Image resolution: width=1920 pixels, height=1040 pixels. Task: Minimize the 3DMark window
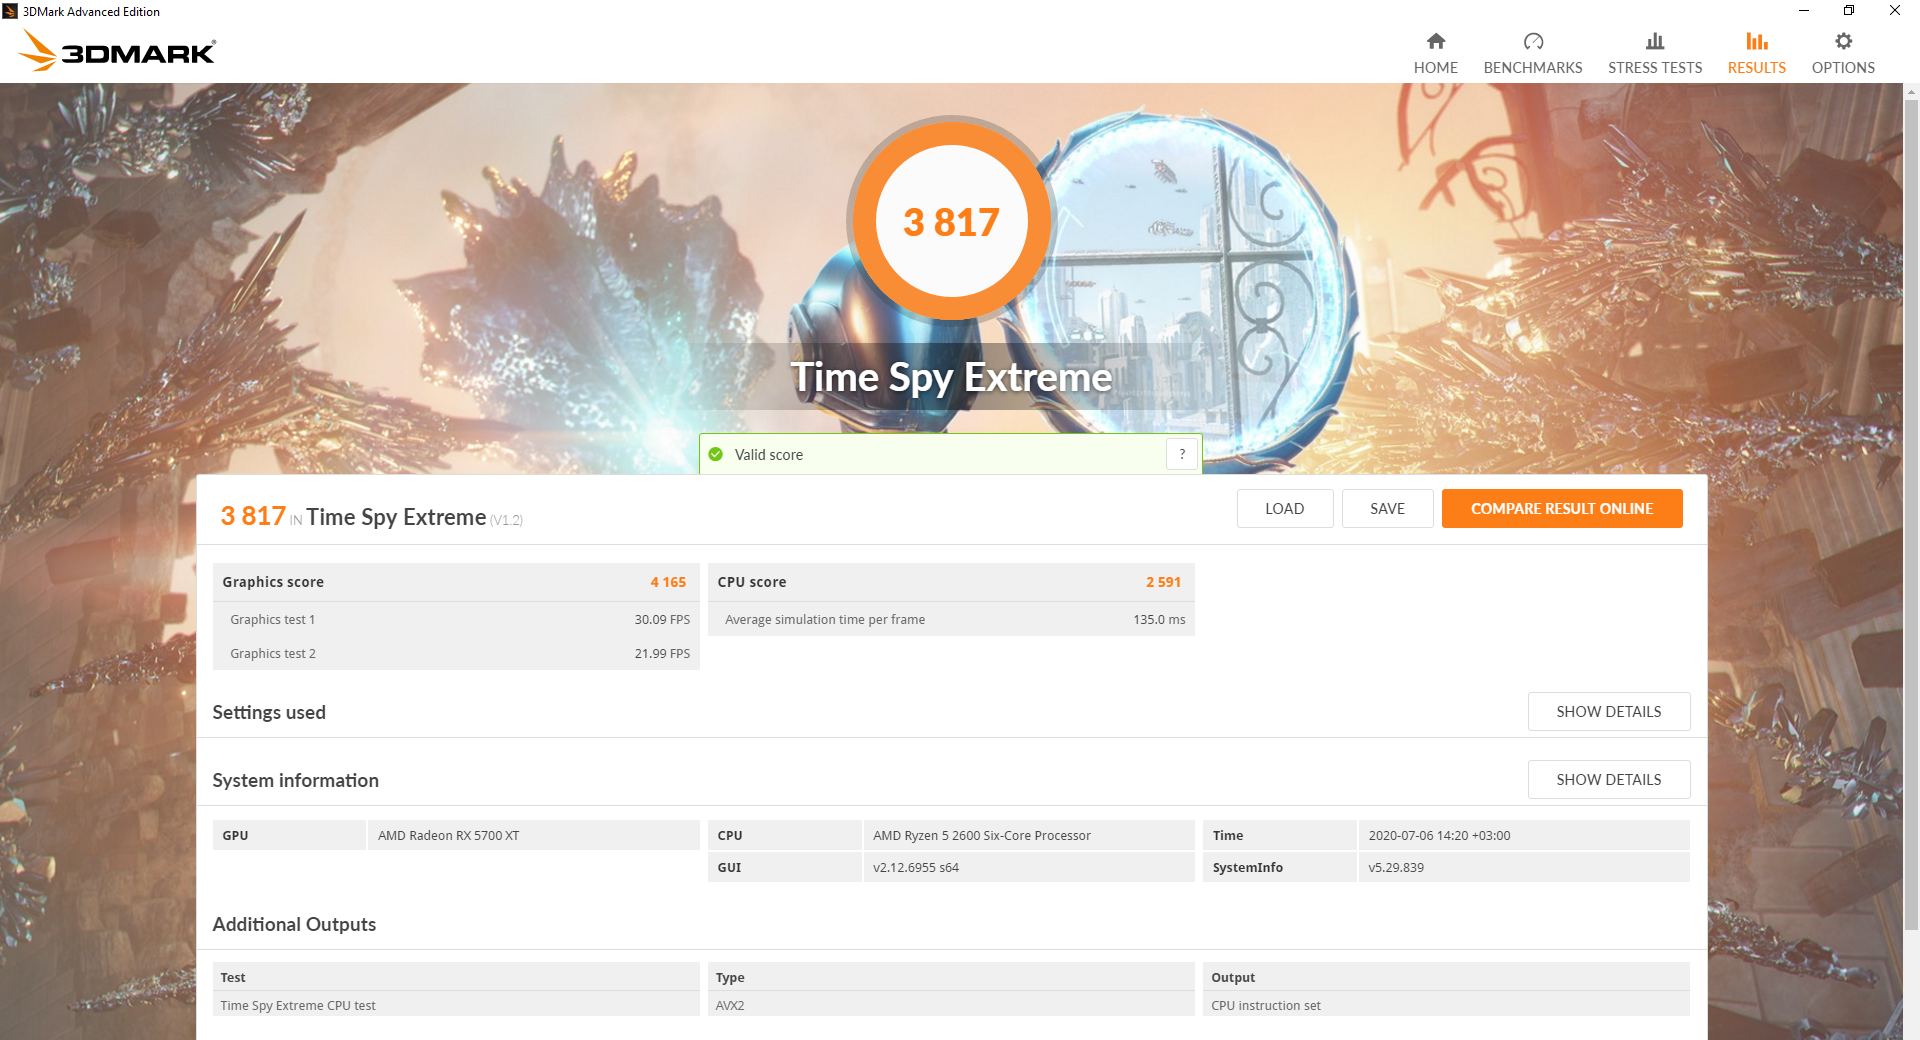(x=1804, y=11)
